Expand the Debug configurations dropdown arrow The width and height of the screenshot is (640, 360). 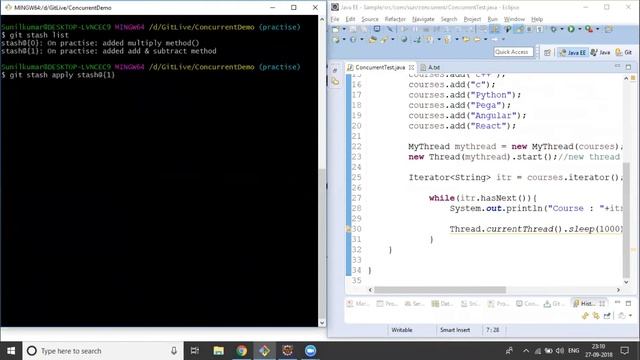(562, 29)
